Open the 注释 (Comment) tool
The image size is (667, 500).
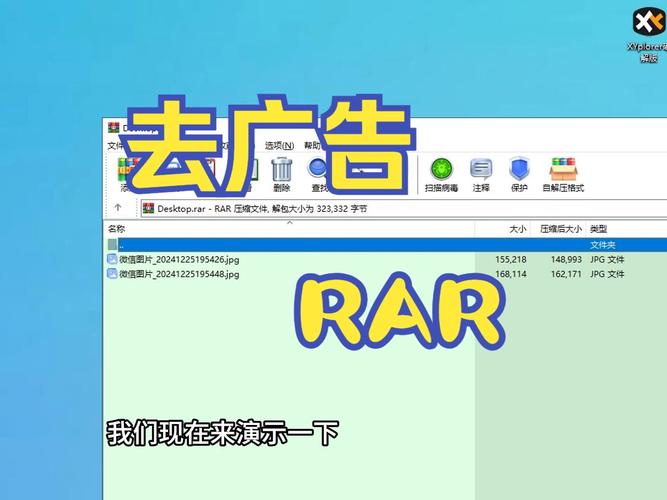(x=481, y=172)
